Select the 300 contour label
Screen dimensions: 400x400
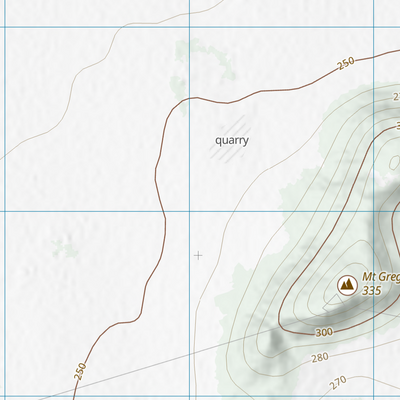pyautogui.click(x=324, y=332)
